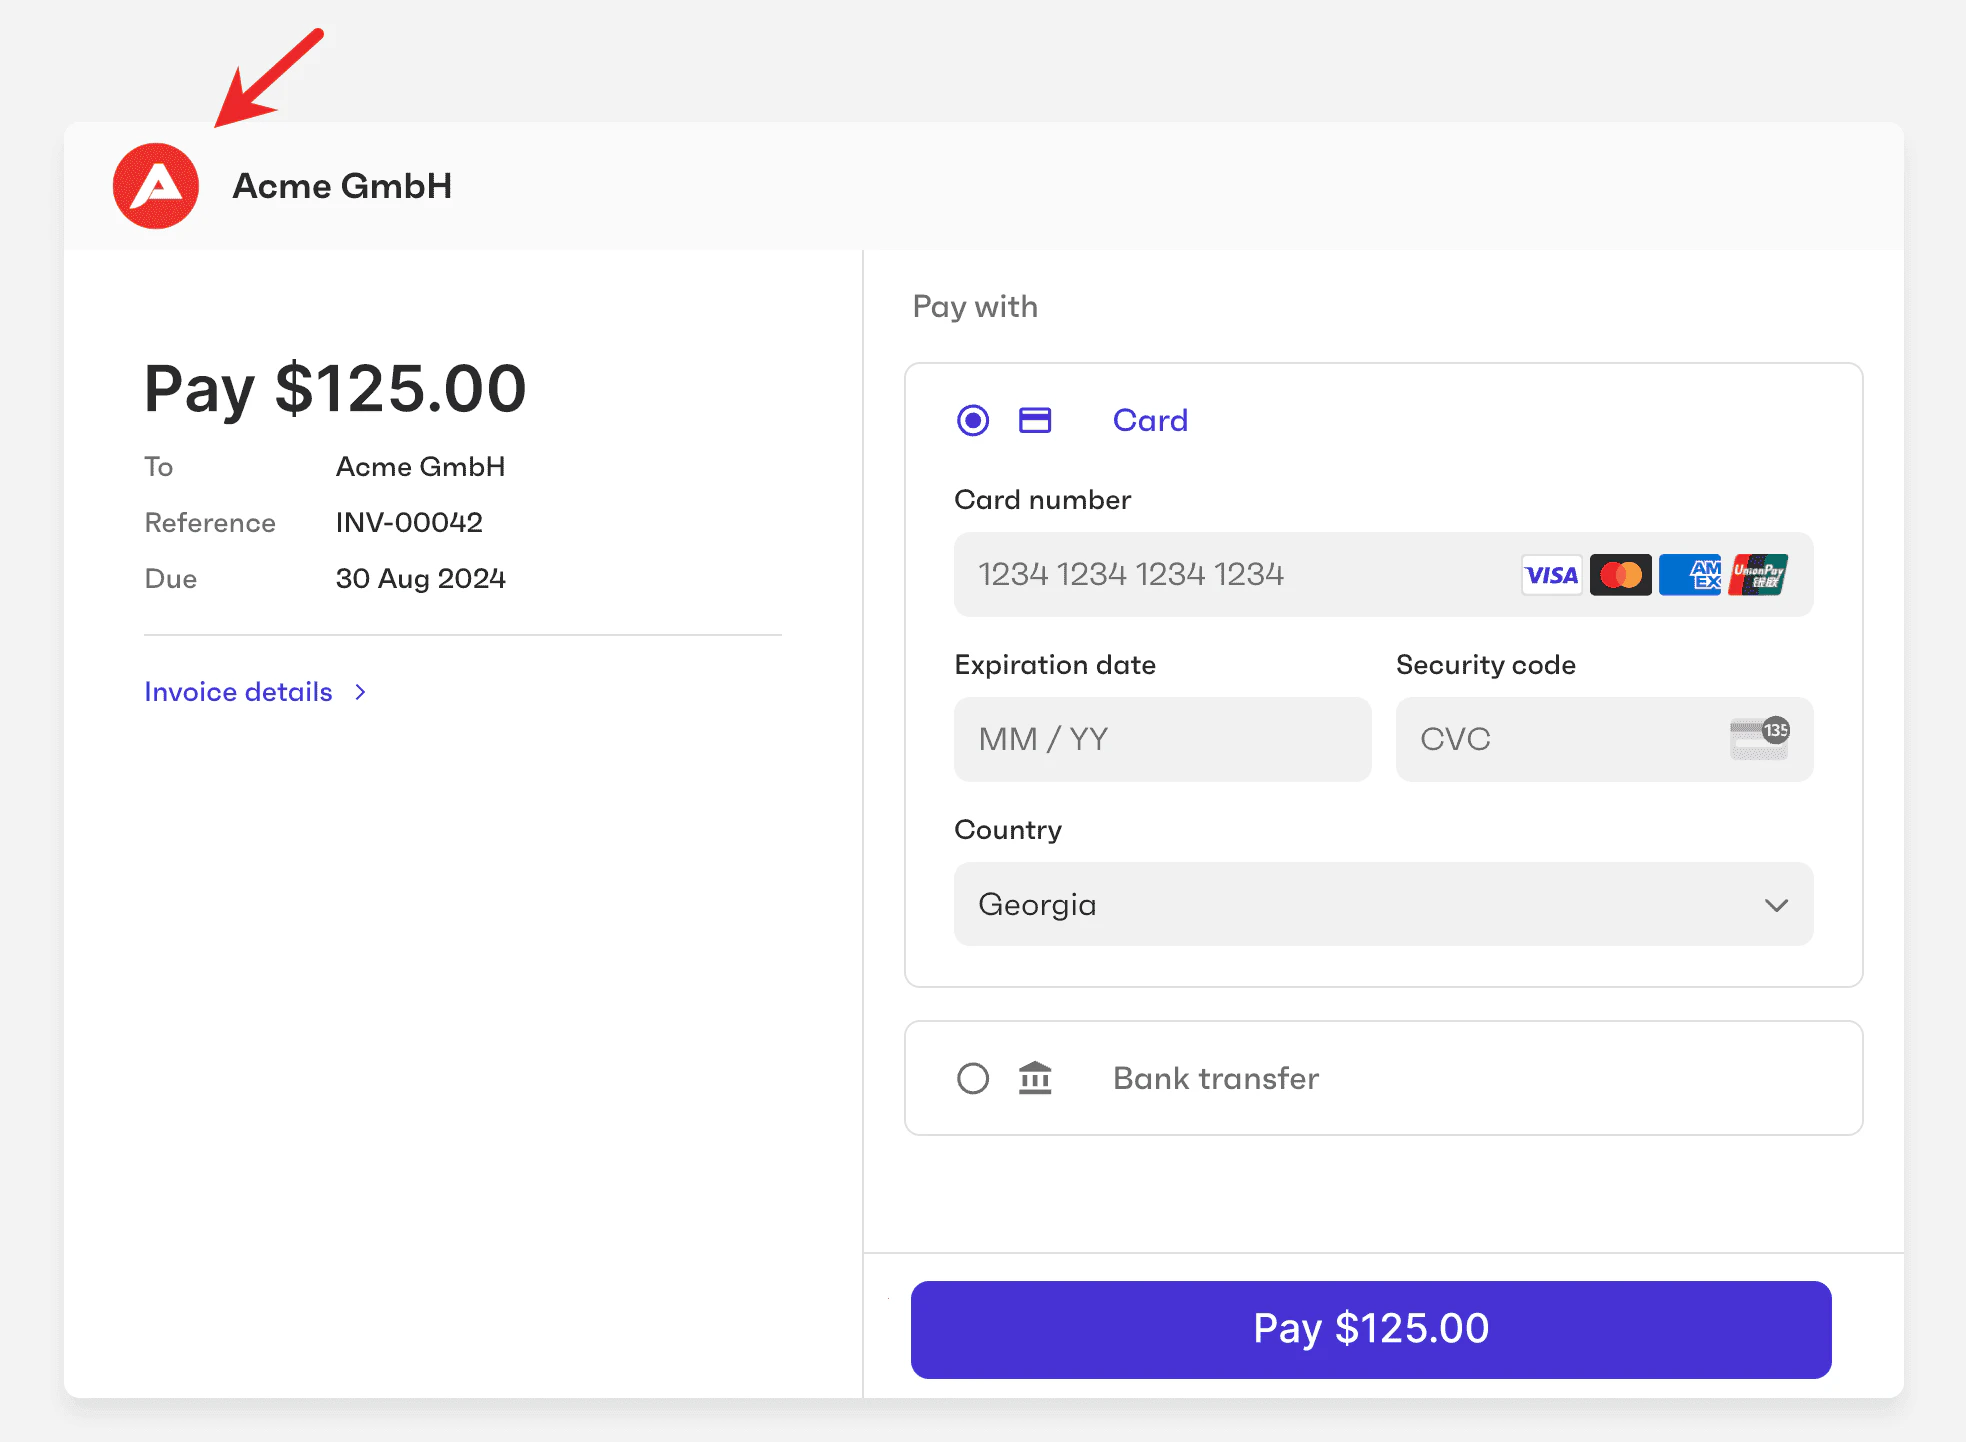Image resolution: width=1966 pixels, height=1442 pixels.
Task: Select the Card payment radio button
Action: pos(971,420)
